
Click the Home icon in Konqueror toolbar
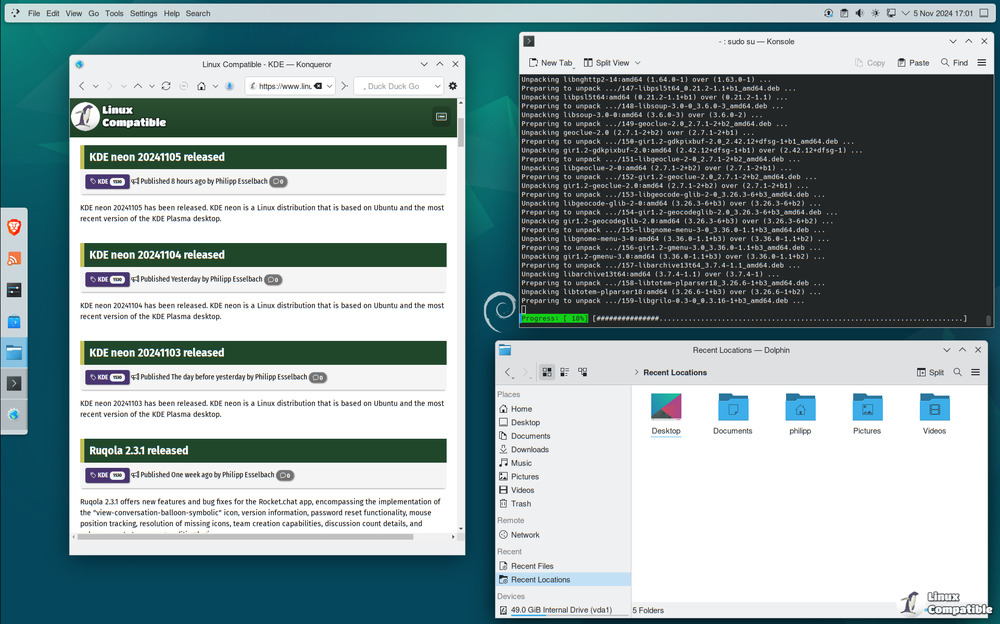click(x=201, y=86)
